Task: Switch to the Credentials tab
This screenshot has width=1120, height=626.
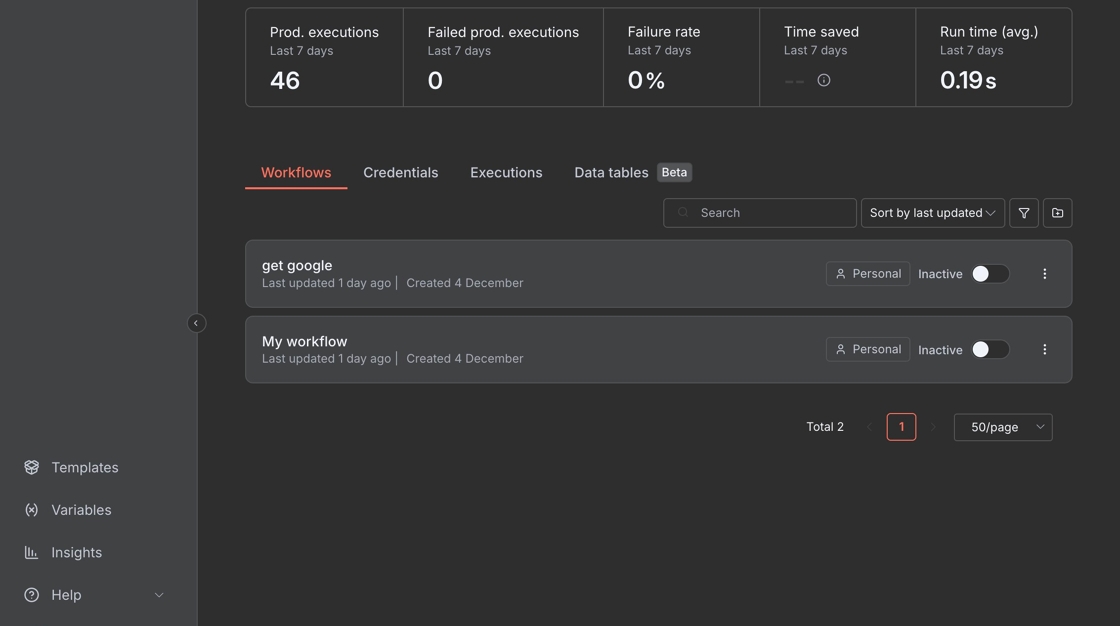Action: [400, 173]
